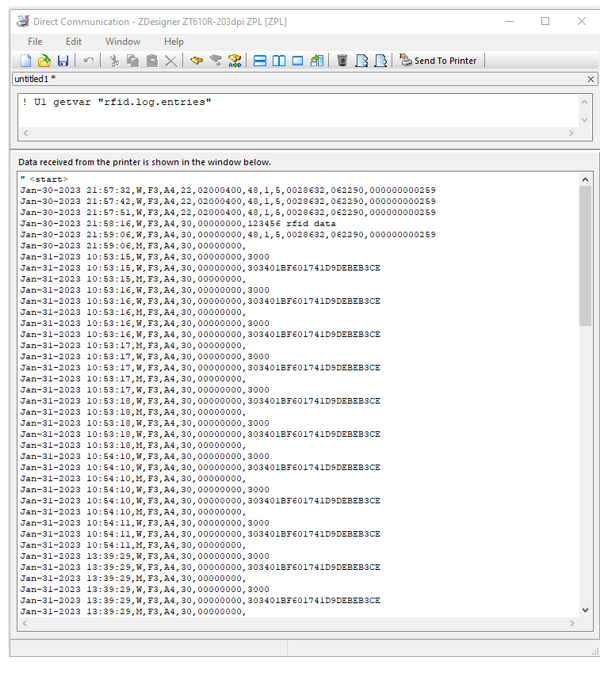612x674 pixels.
Task: Open the File menu
Action: point(35,42)
